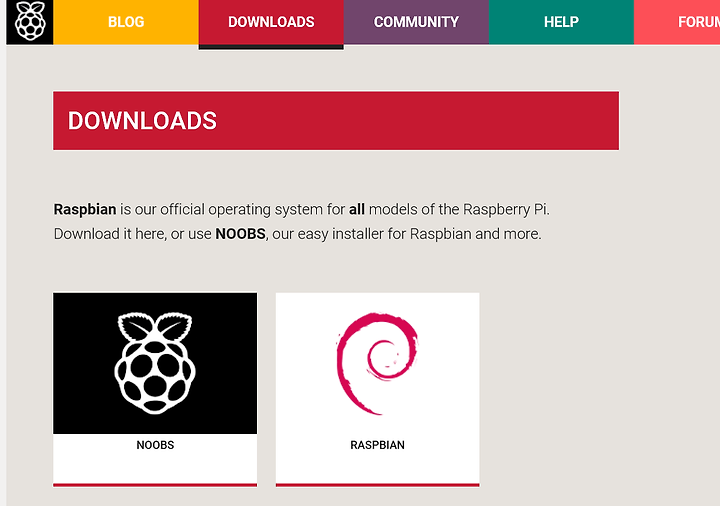Screen dimensions: 720x506
Task: Select the Downloads navigation tab
Action: tap(271, 22)
